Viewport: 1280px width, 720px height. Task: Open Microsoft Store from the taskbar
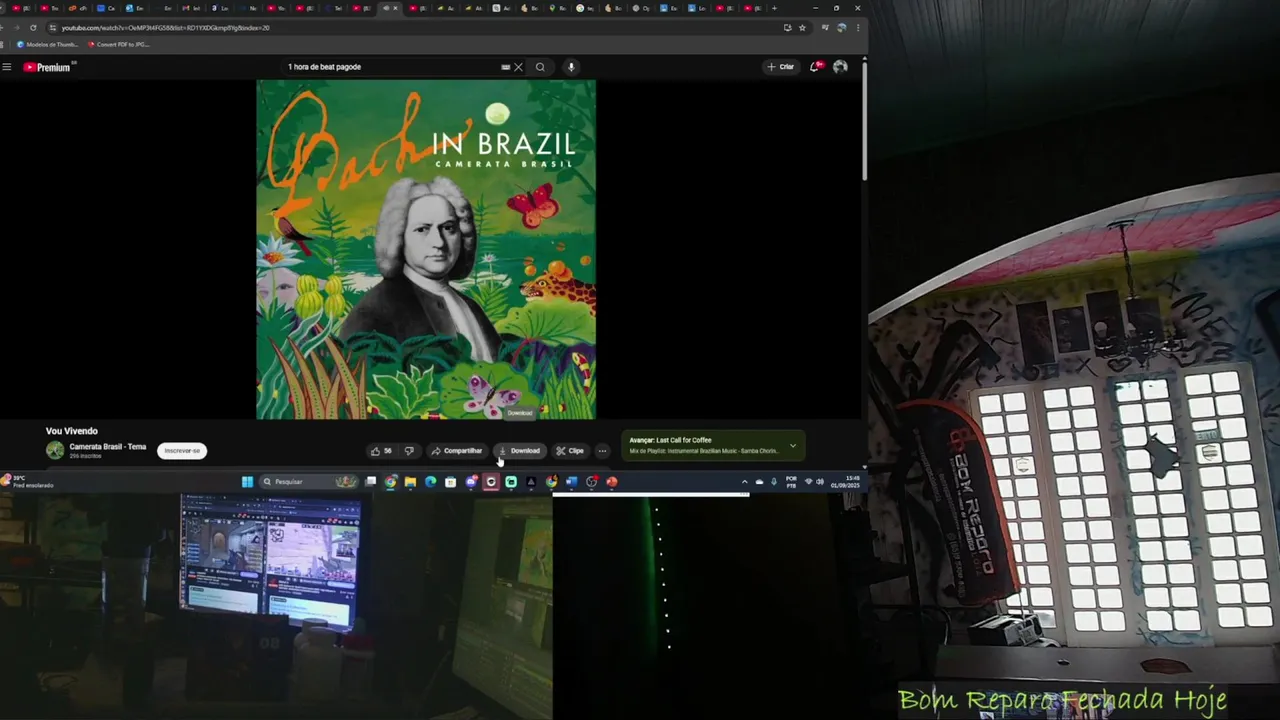tap(450, 482)
